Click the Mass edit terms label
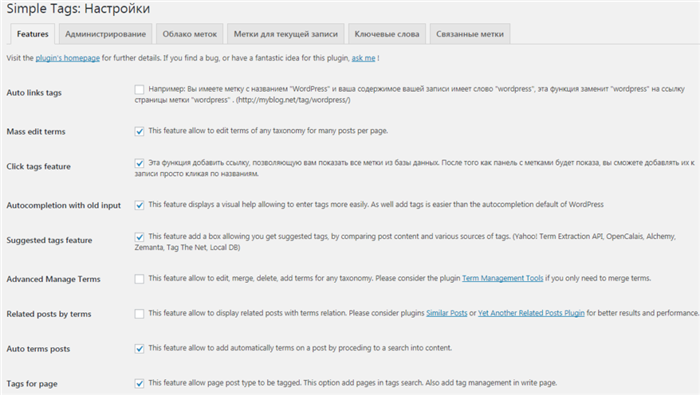Image resolution: width=700 pixels, height=395 pixels. point(36,132)
